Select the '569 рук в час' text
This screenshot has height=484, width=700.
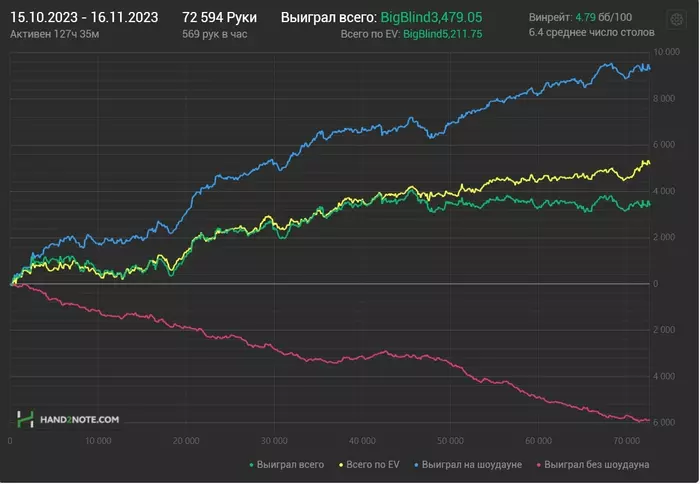214,34
